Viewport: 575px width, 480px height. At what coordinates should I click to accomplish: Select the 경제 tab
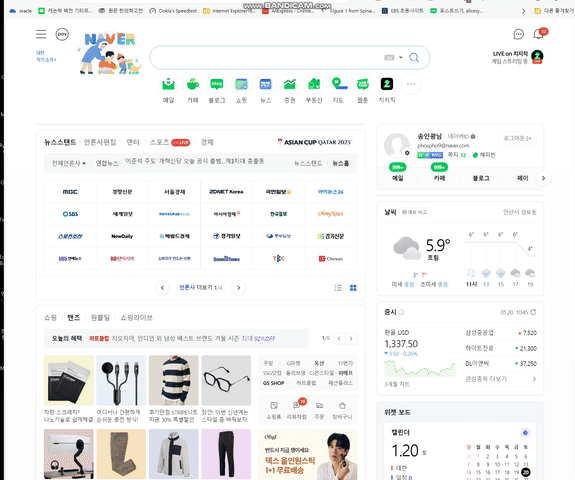(207, 142)
